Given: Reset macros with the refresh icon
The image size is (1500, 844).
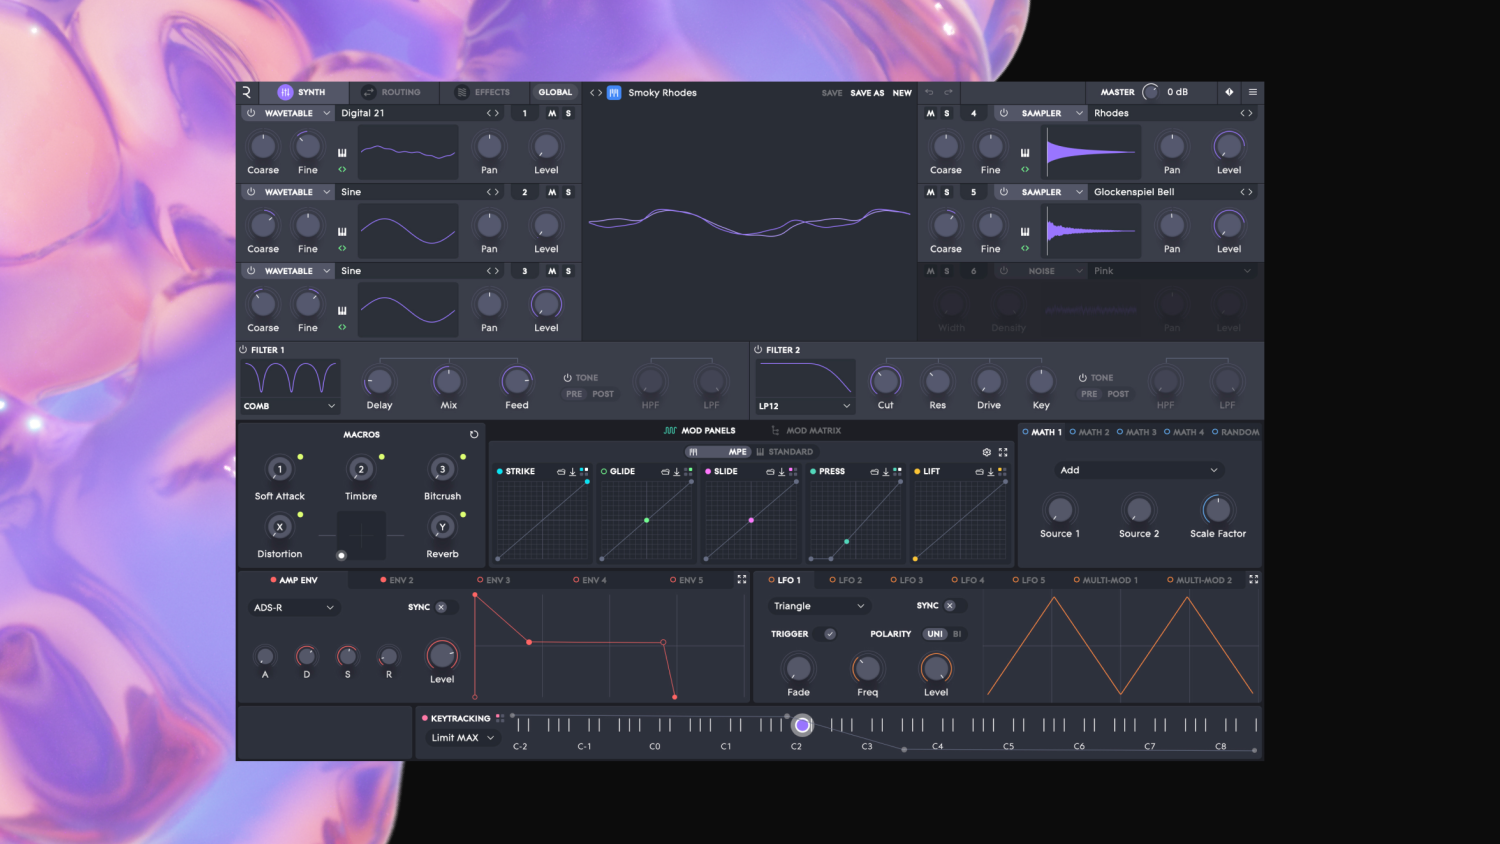Looking at the screenshot, I should coord(474,435).
